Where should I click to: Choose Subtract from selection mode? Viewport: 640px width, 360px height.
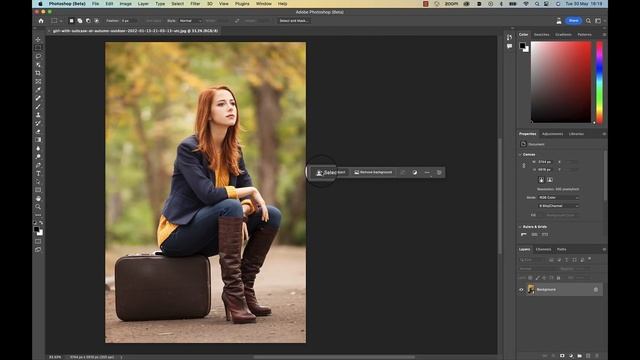(x=88, y=21)
